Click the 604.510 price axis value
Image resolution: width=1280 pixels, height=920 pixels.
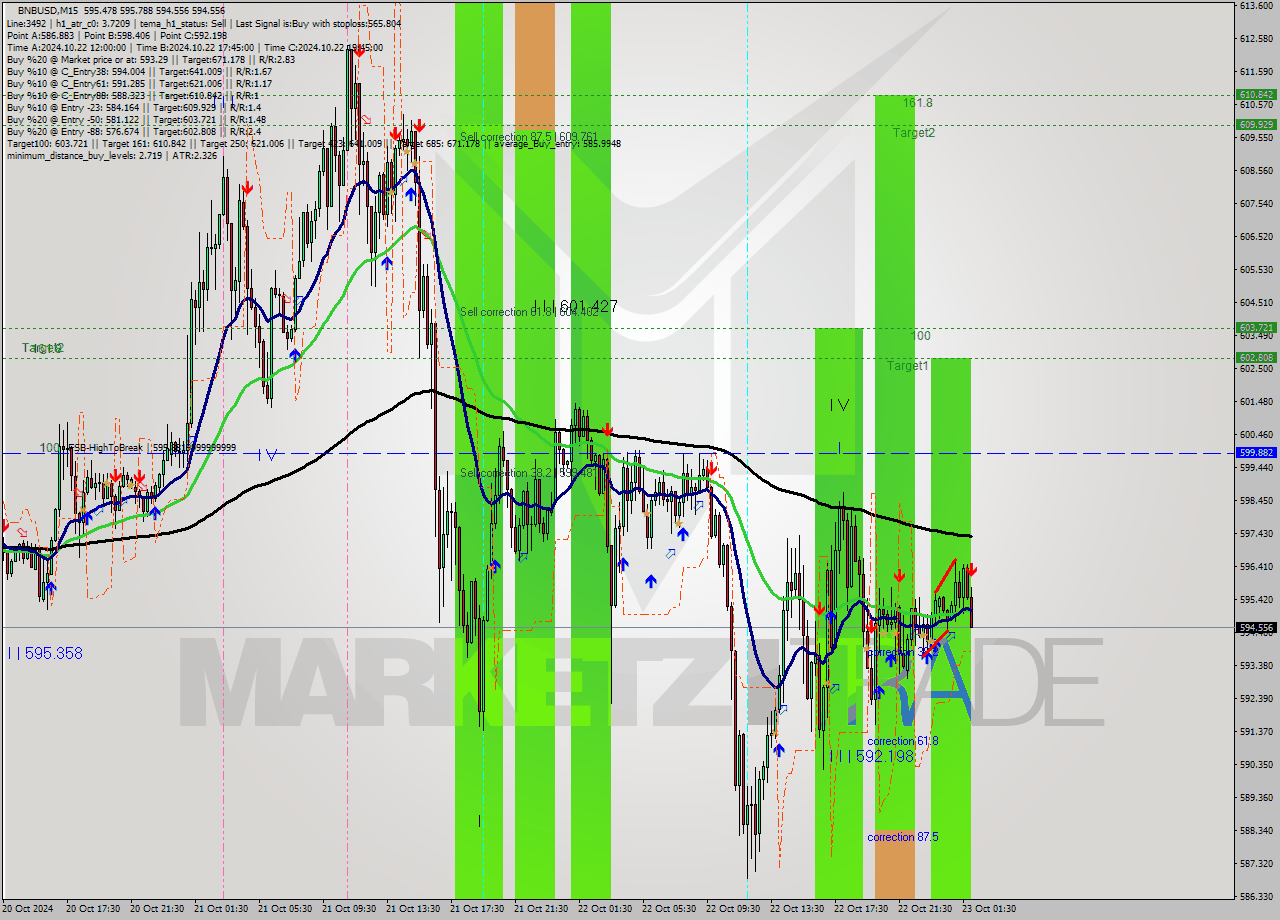click(x=1256, y=303)
